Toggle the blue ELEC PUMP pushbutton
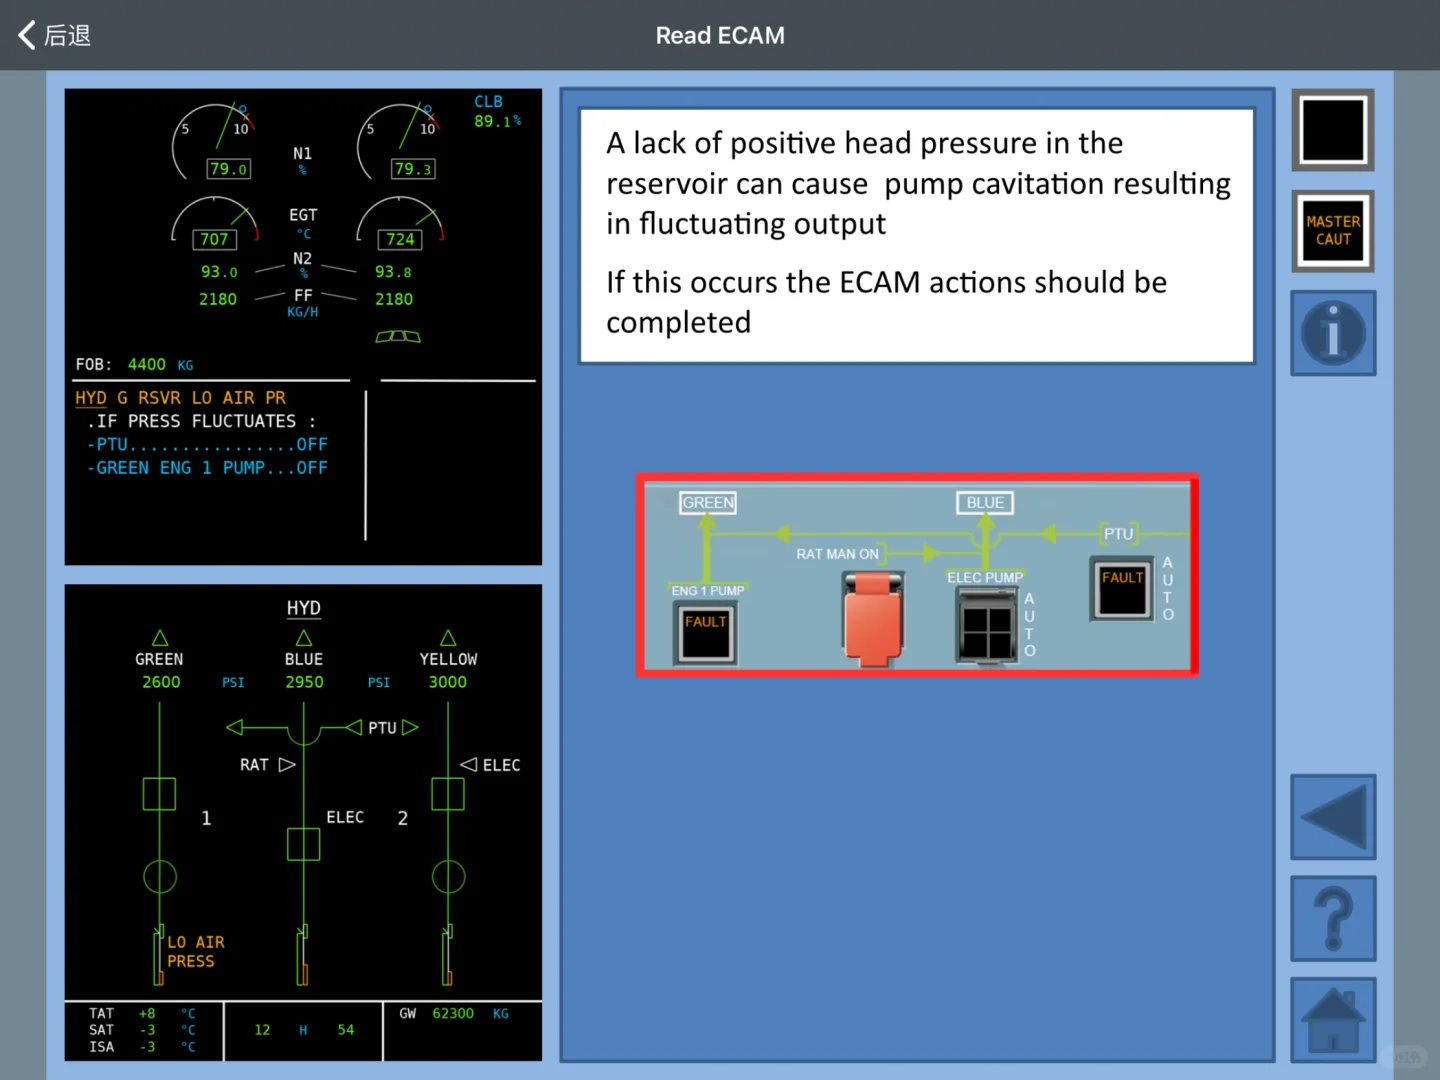This screenshot has width=1440, height=1080. 987,625
